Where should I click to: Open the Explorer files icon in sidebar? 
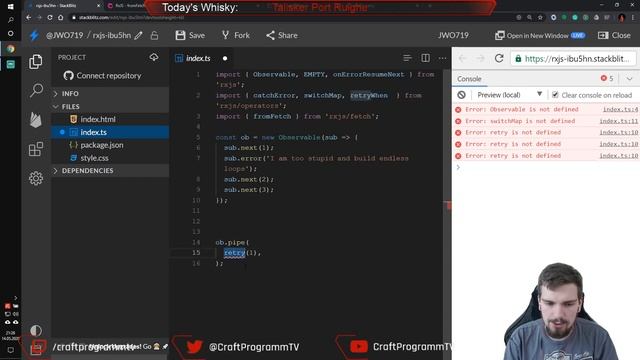coord(36,62)
